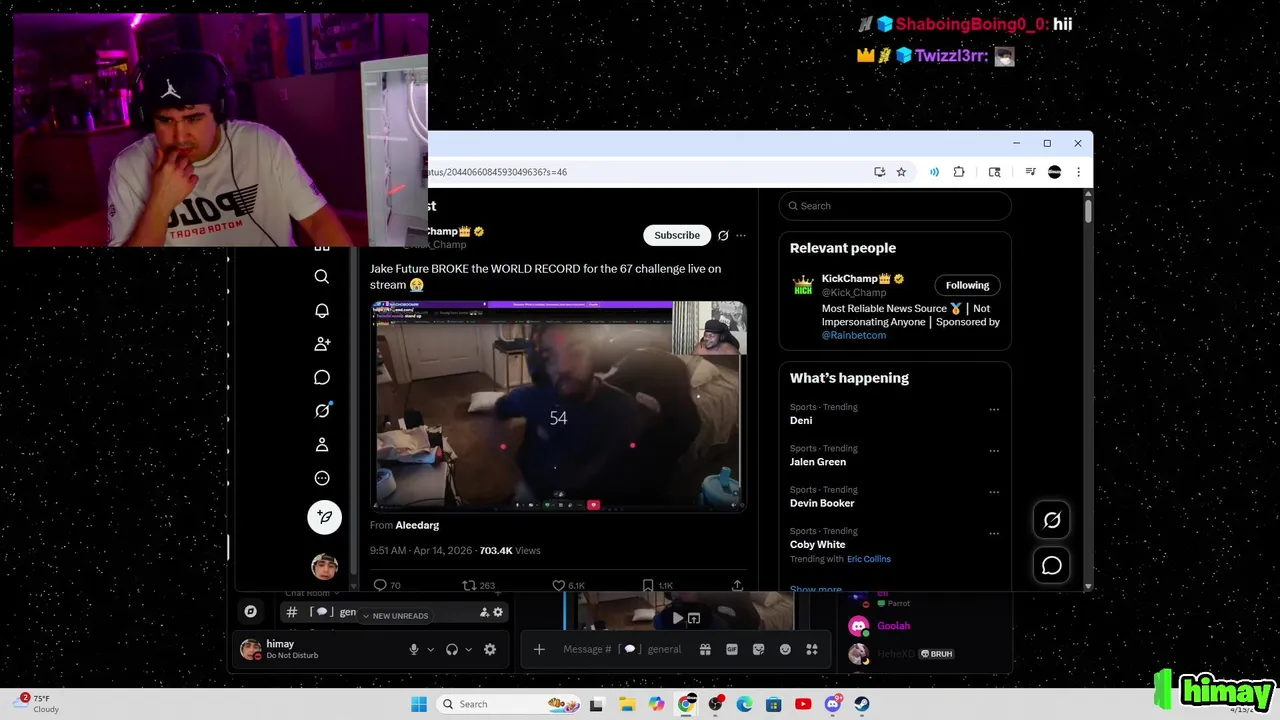Image resolution: width=1280 pixels, height=720 pixels.
Task: Click Discord NEW UNREADS pill
Action: pos(394,616)
